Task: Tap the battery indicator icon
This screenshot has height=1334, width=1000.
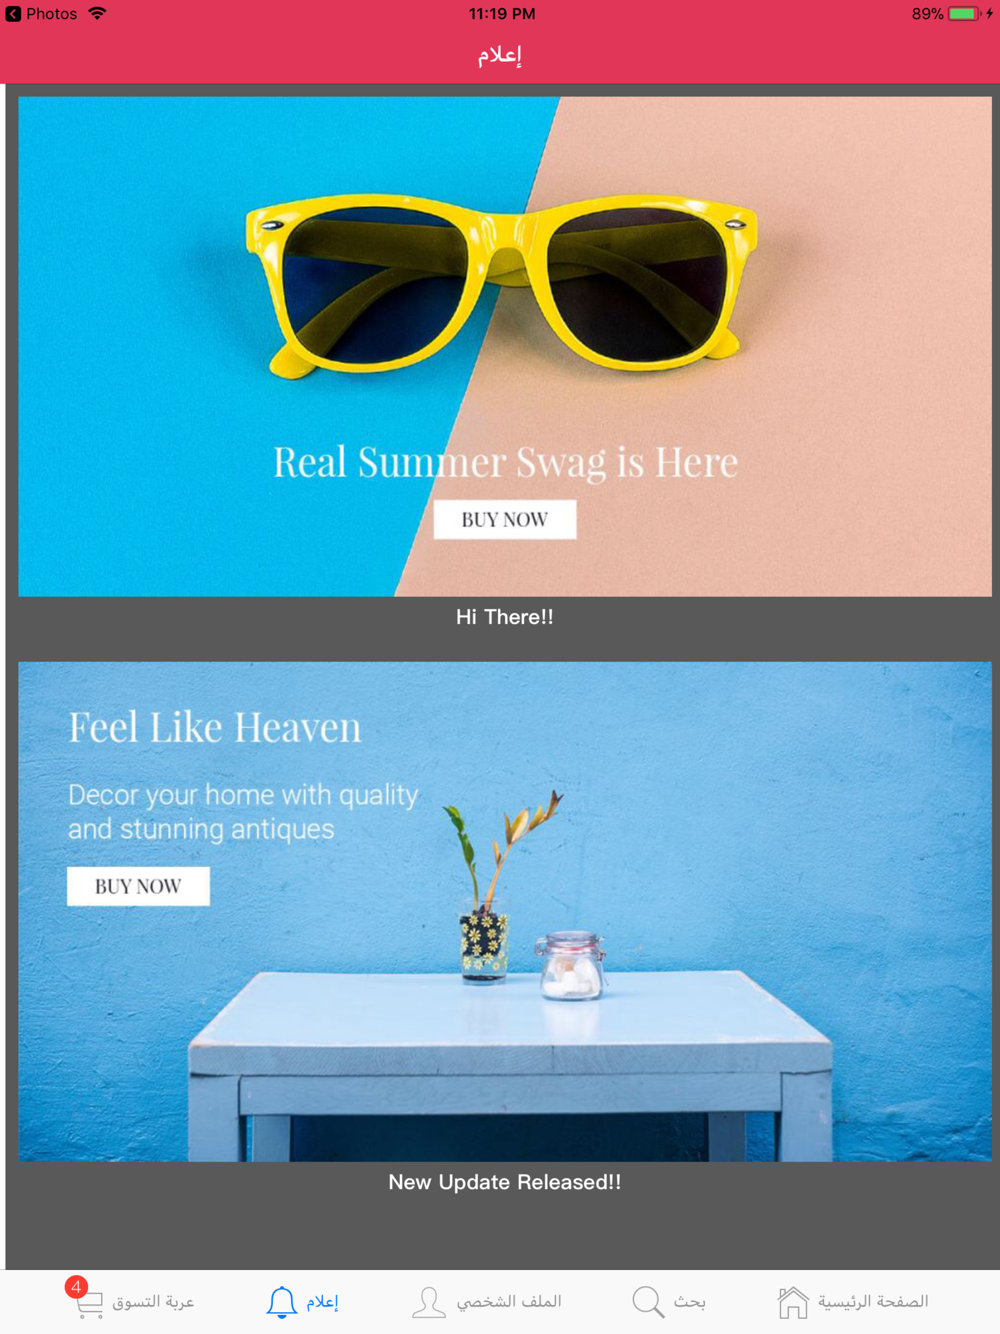Action: coord(963,14)
